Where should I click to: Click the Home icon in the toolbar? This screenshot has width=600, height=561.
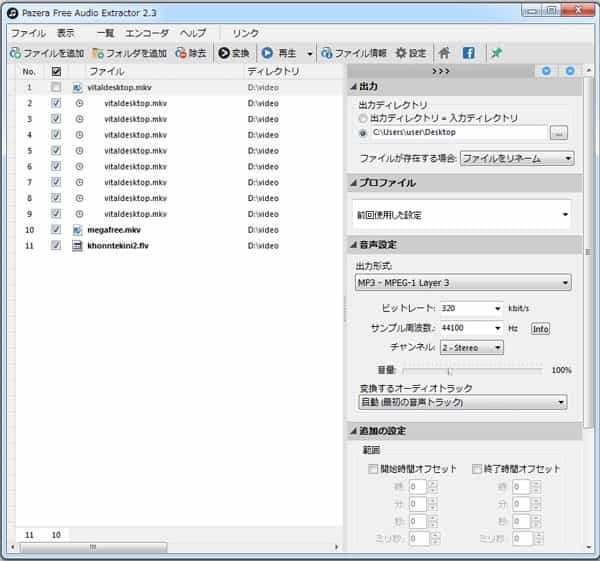pos(444,53)
